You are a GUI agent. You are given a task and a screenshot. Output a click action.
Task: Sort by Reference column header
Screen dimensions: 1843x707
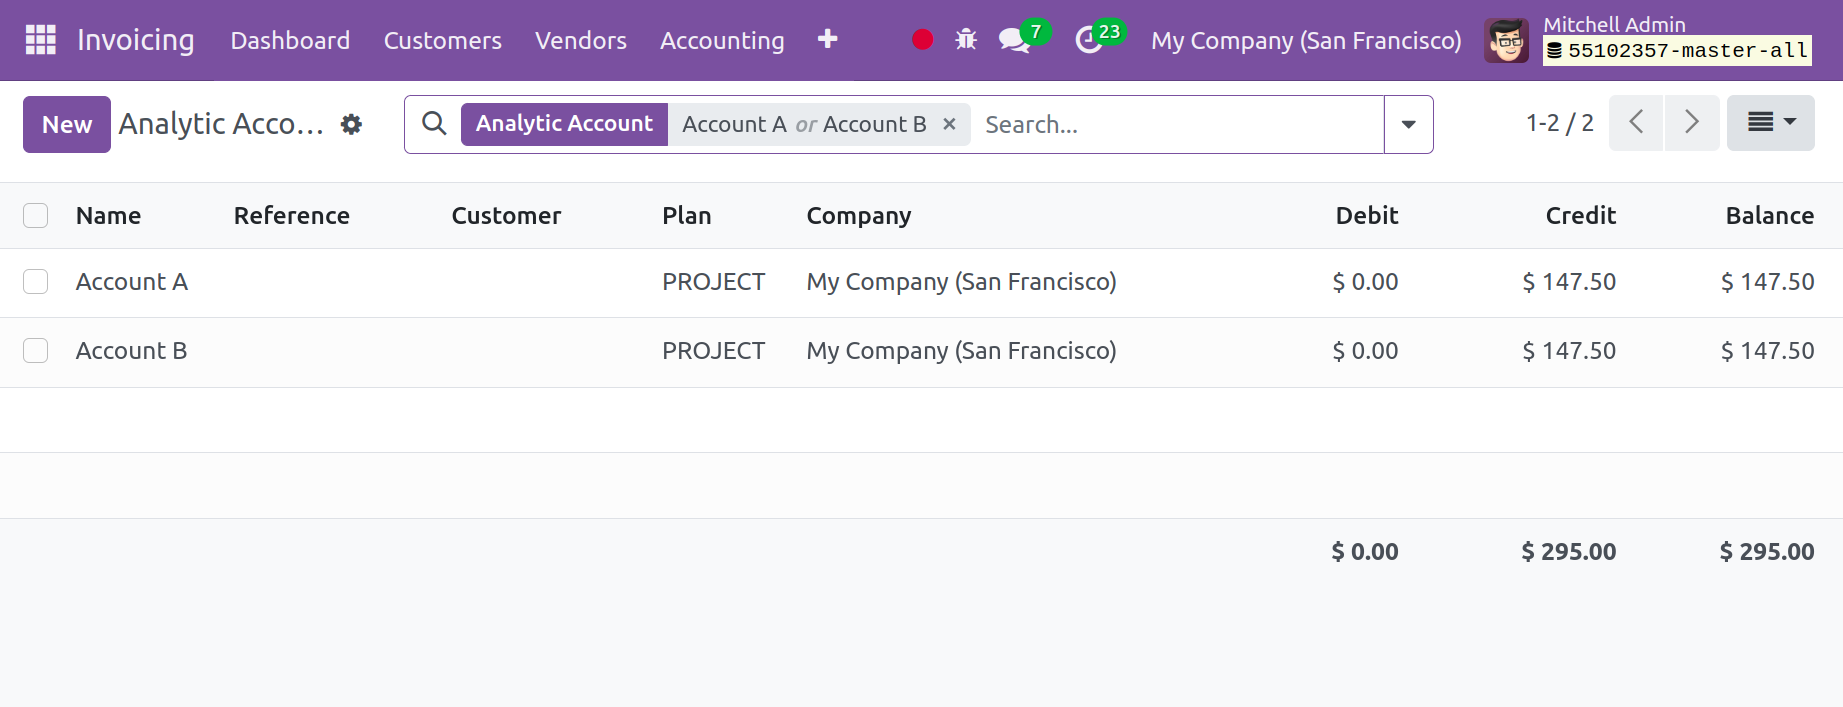point(292,216)
